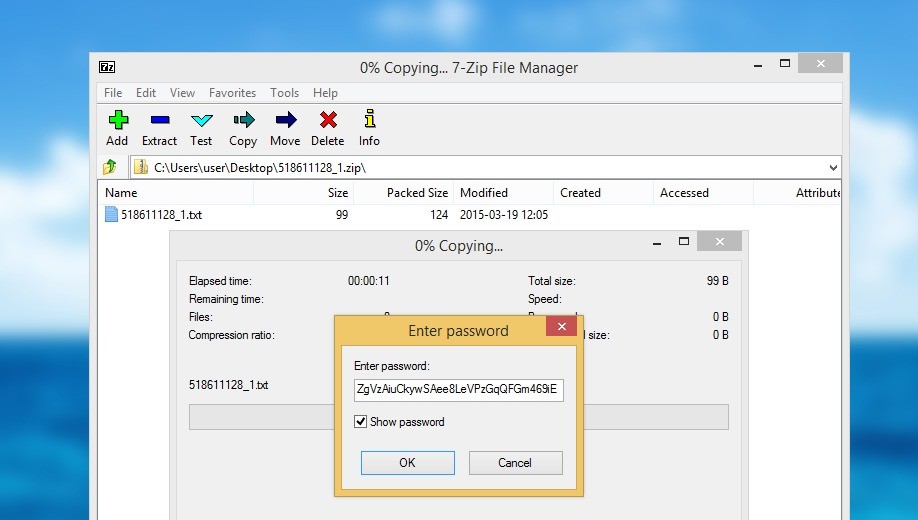Open the File menu
The image size is (918, 520).
113,93
